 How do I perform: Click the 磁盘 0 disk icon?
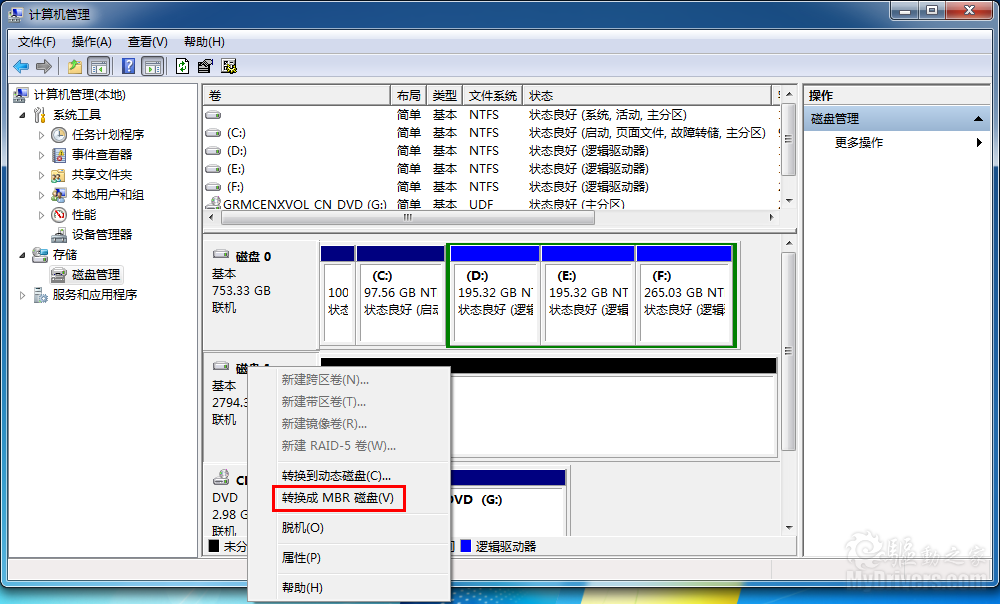click(x=220, y=256)
